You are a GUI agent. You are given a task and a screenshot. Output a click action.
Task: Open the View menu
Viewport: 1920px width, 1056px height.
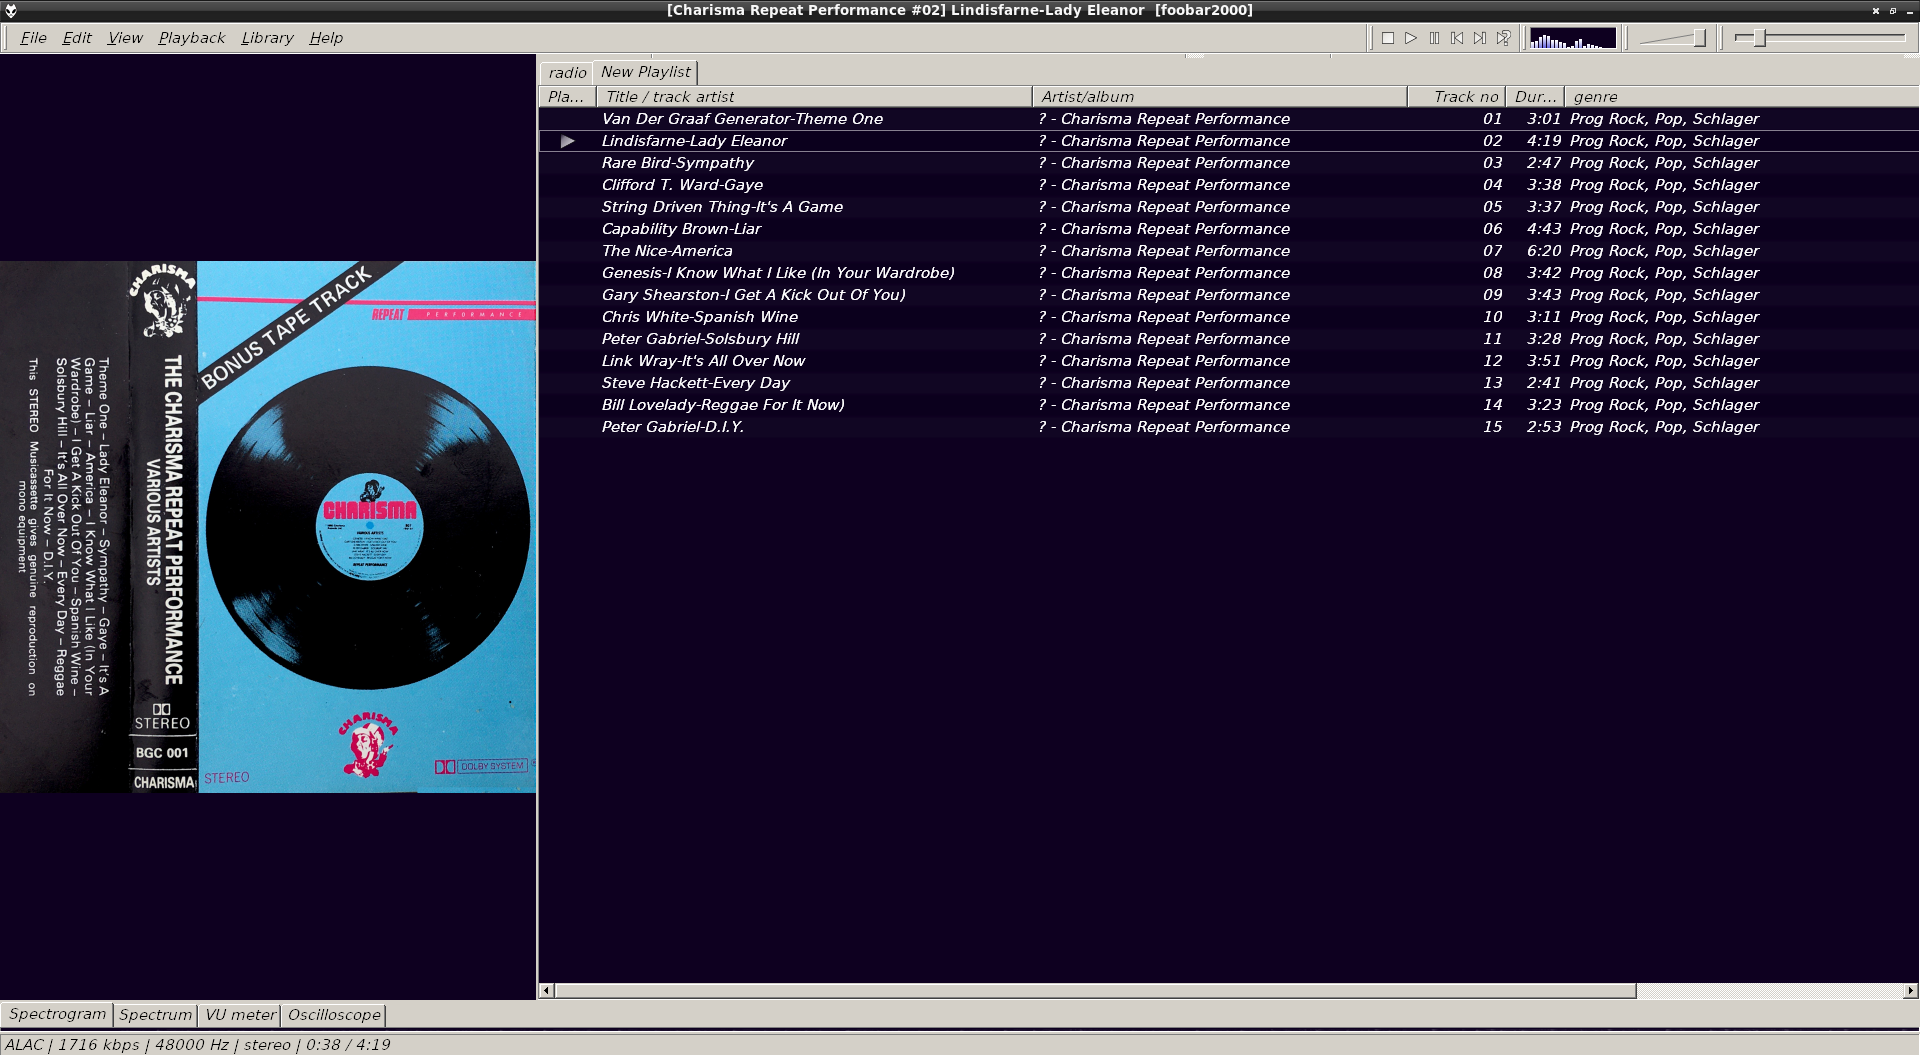125,38
